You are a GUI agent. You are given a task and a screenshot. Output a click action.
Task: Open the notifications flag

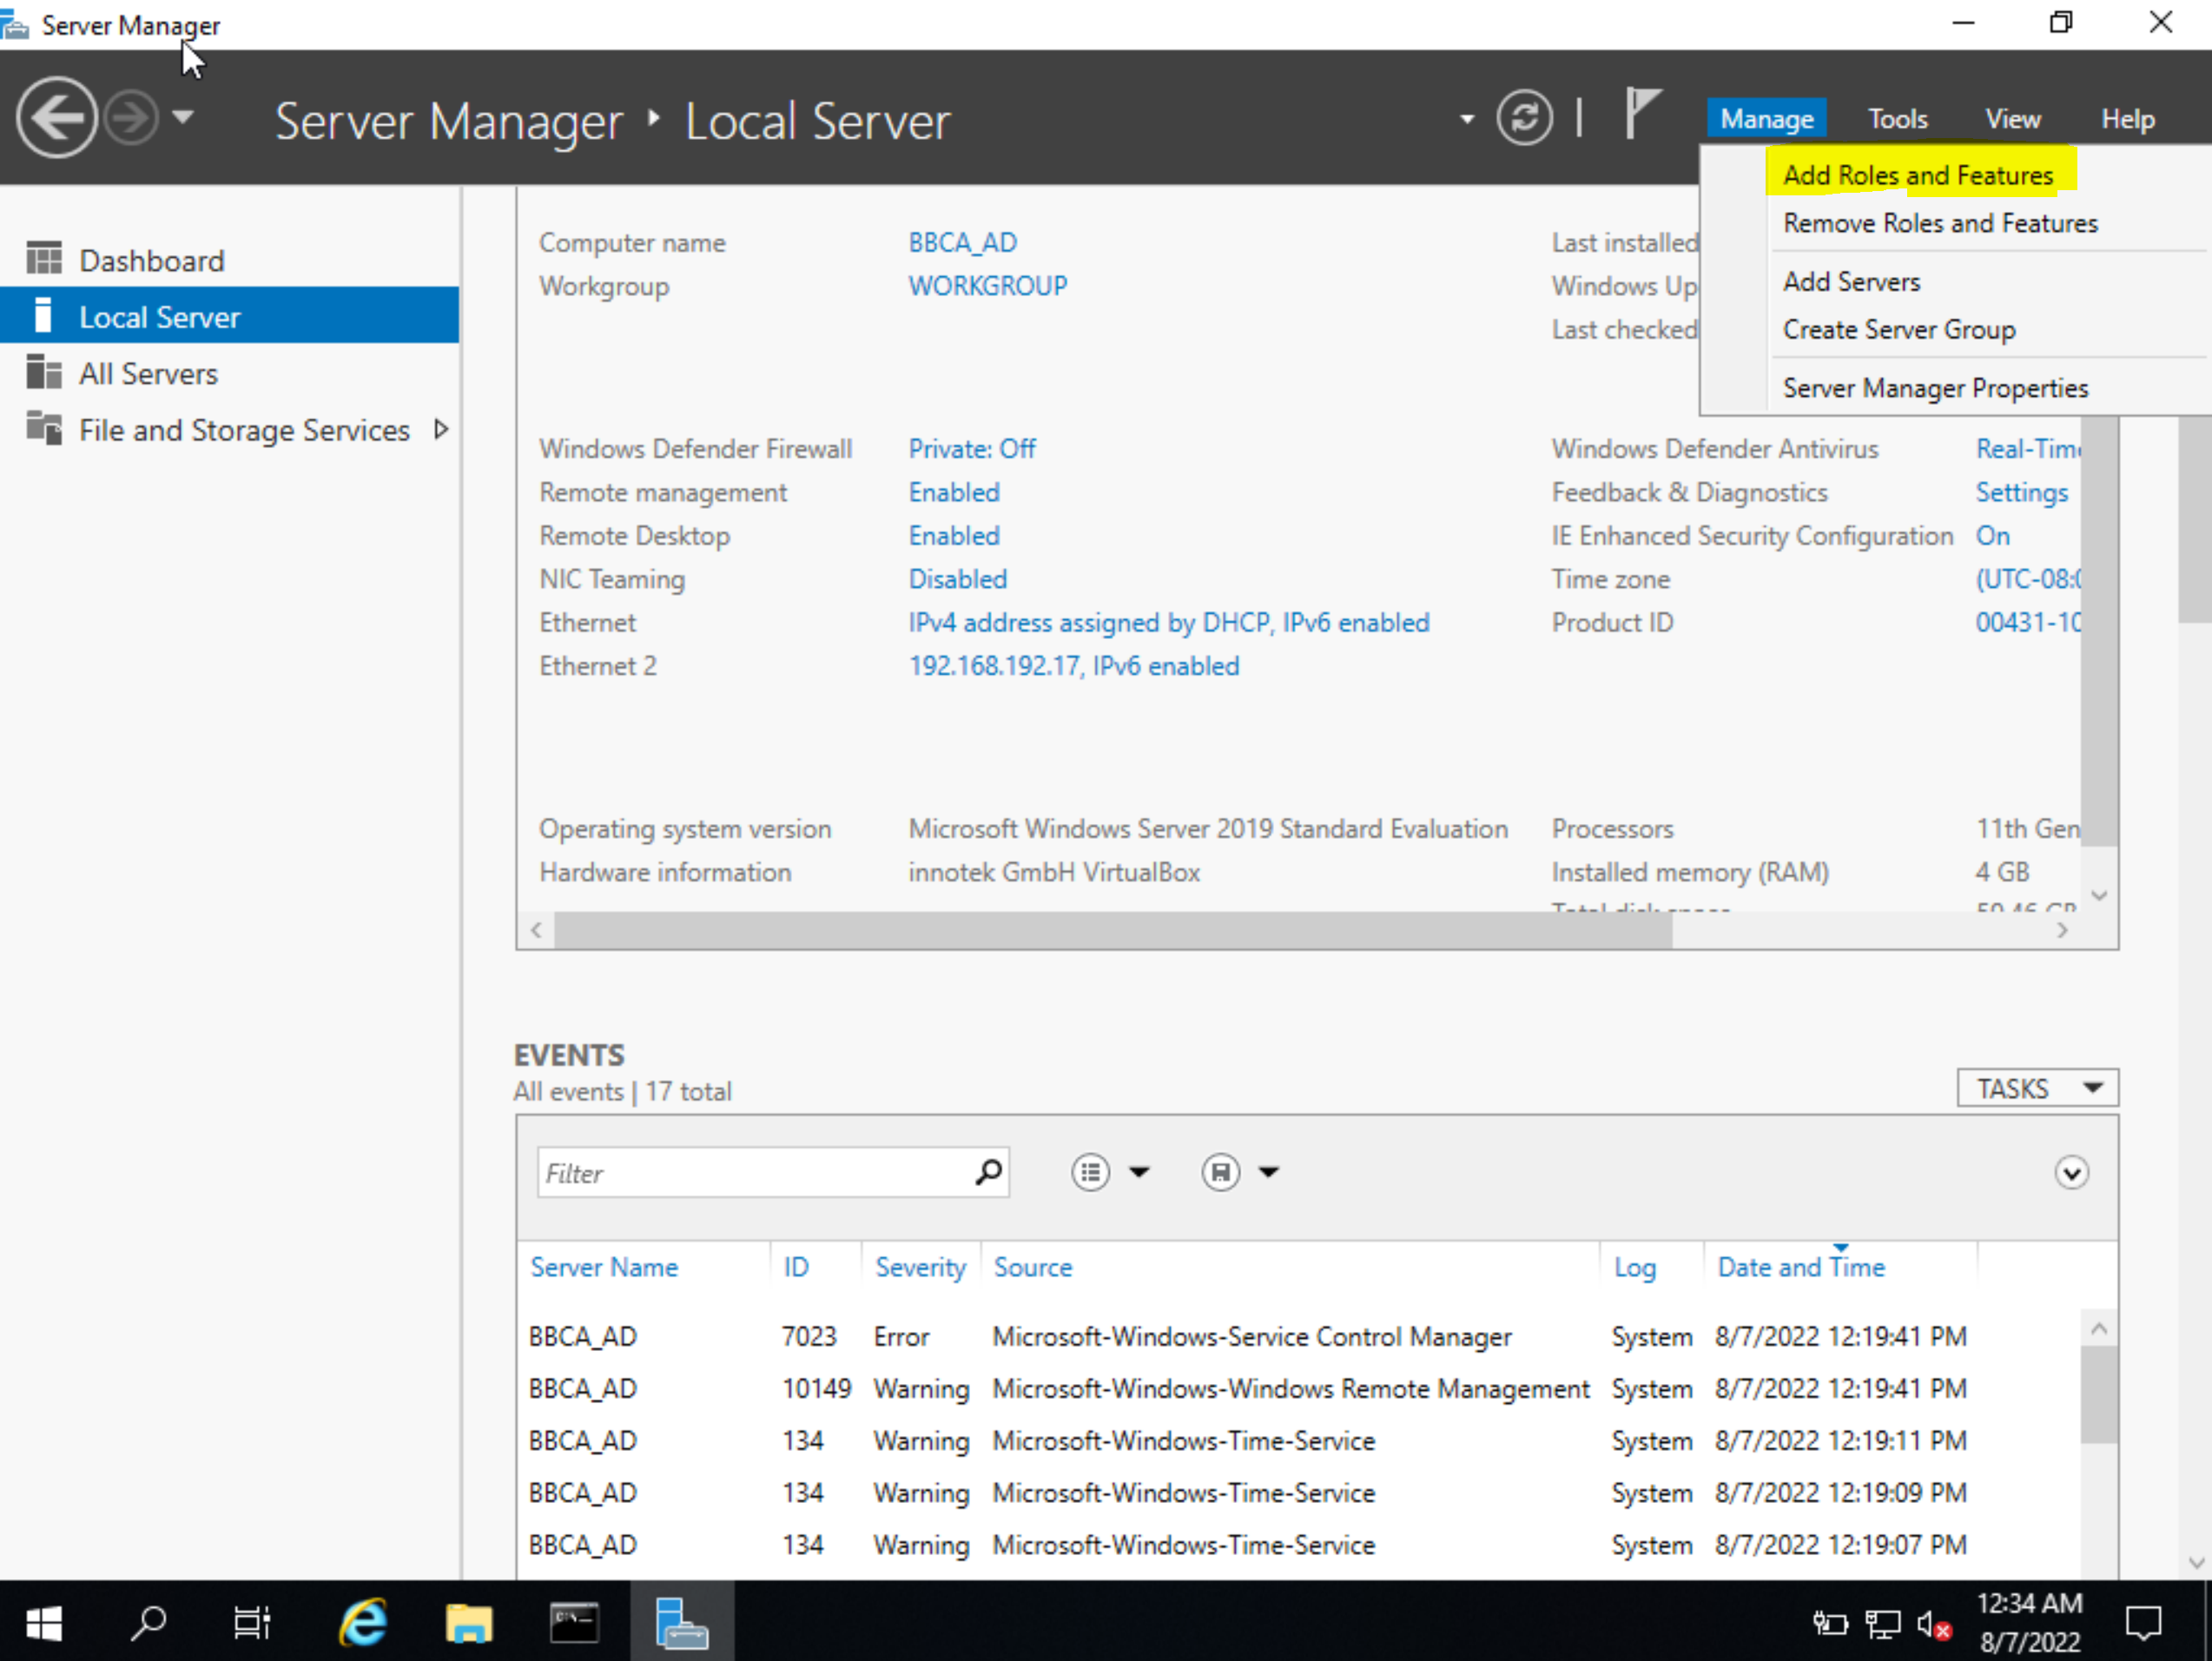coord(1642,112)
